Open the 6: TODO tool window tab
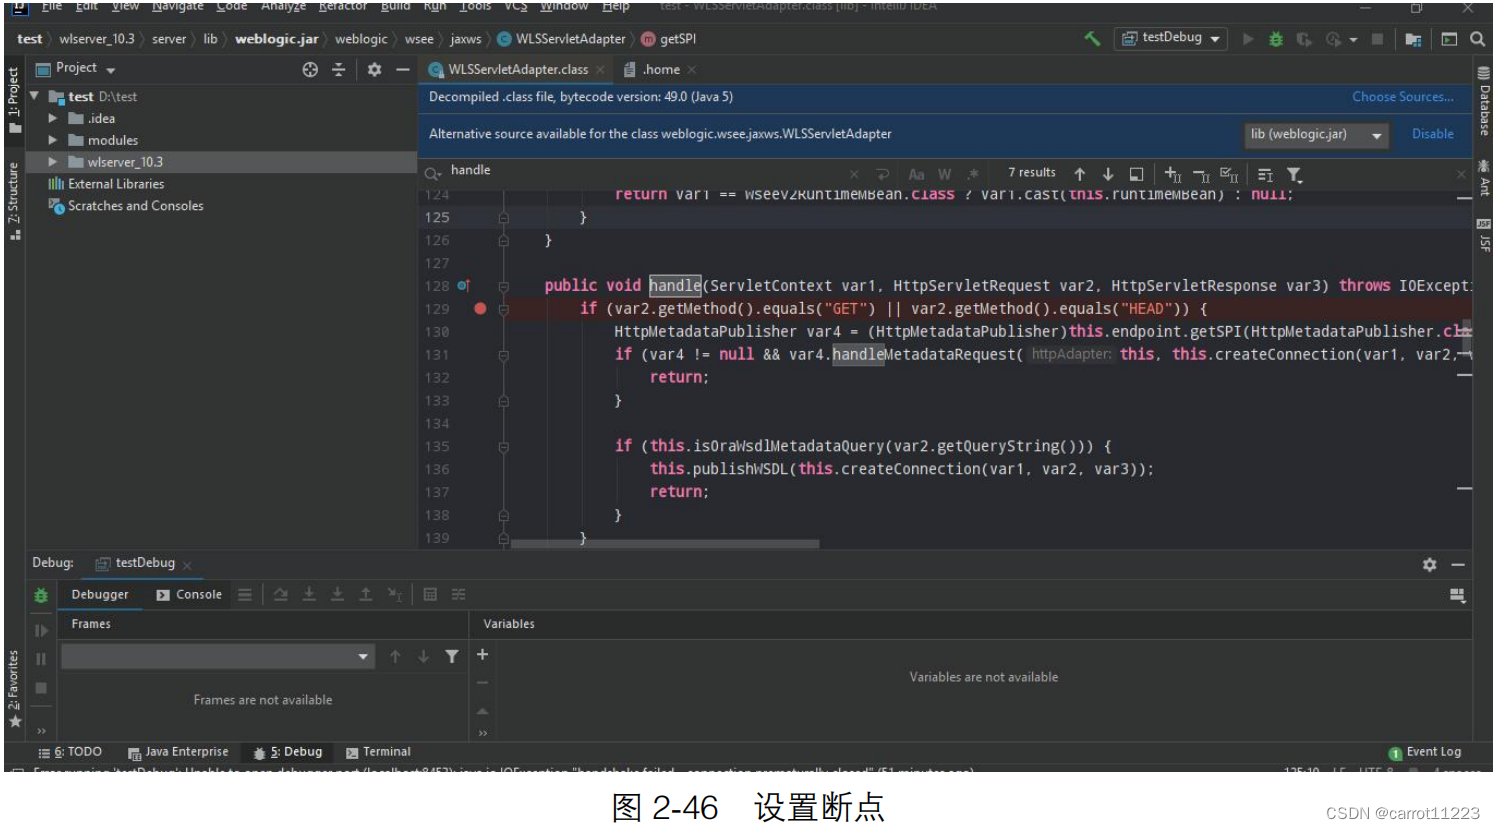Screen dimensions: 1495x829 70,752
